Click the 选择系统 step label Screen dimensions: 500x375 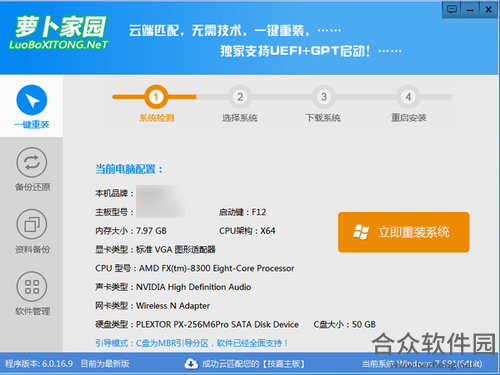coord(240,118)
